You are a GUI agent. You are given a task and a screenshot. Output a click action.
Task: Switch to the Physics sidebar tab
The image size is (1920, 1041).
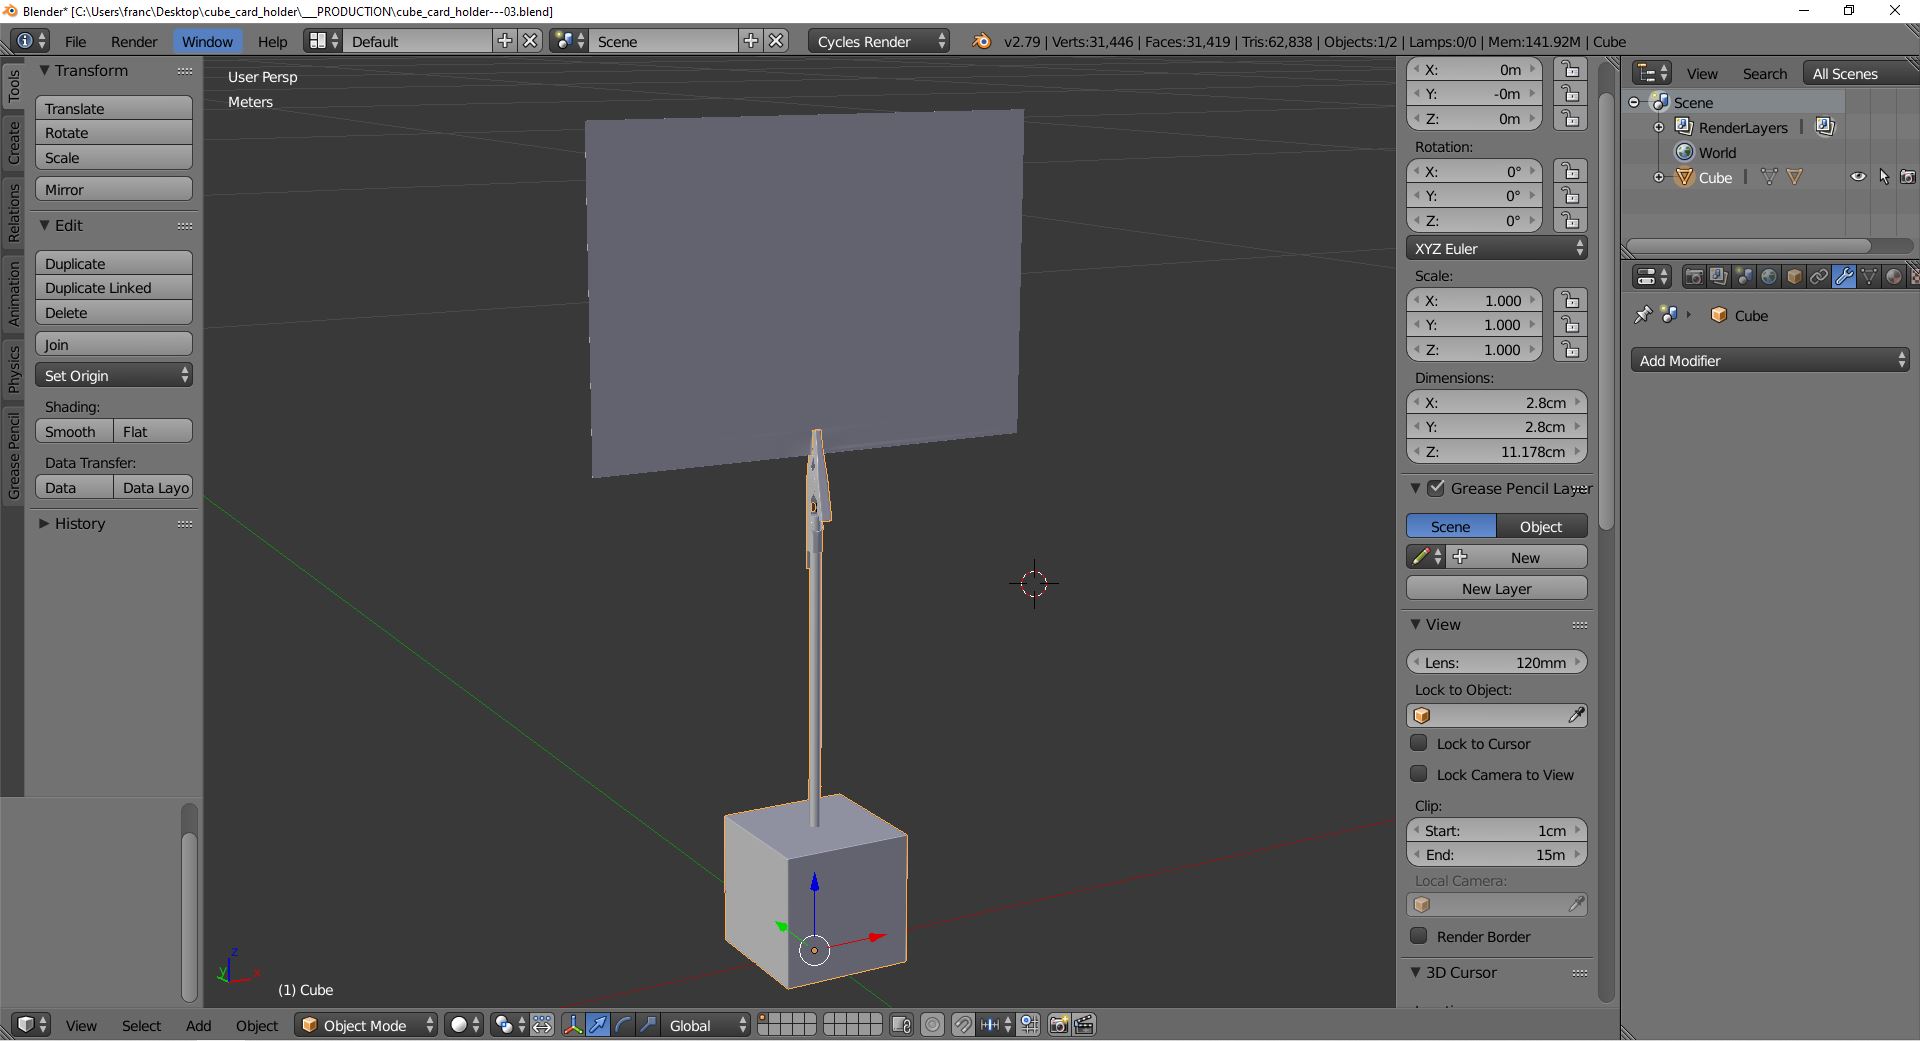point(13,369)
